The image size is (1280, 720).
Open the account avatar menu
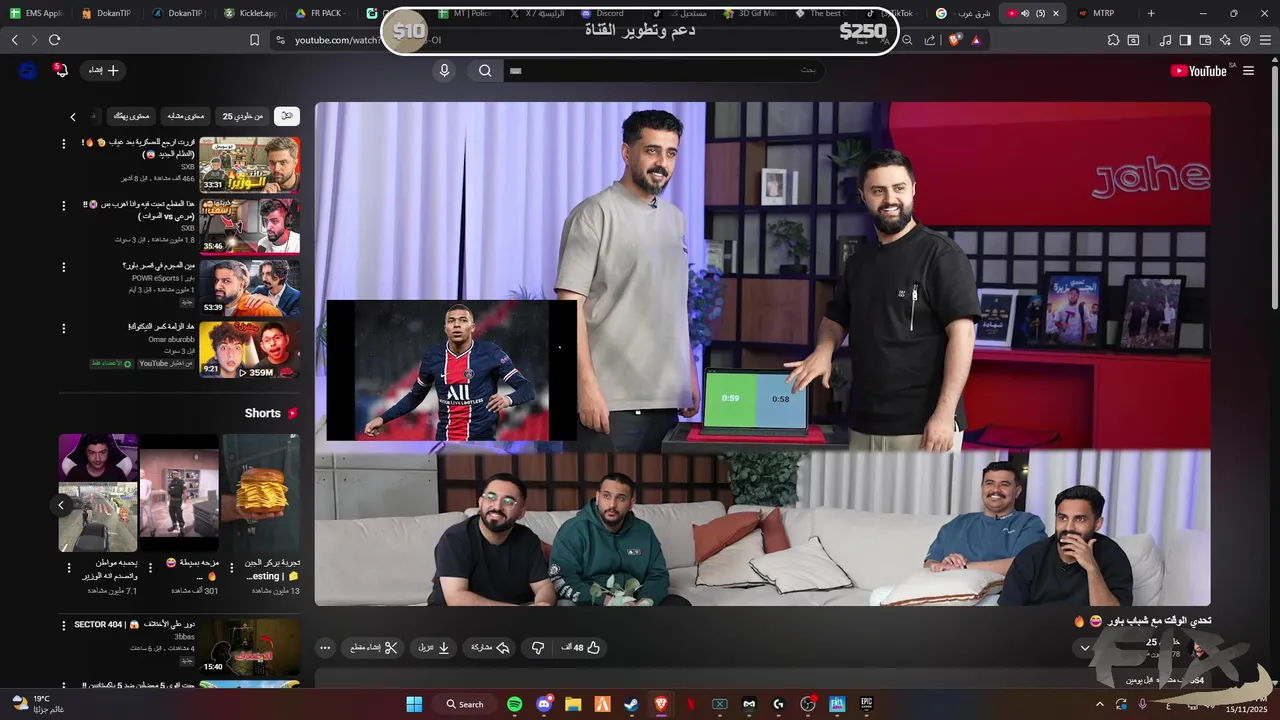coord(28,70)
